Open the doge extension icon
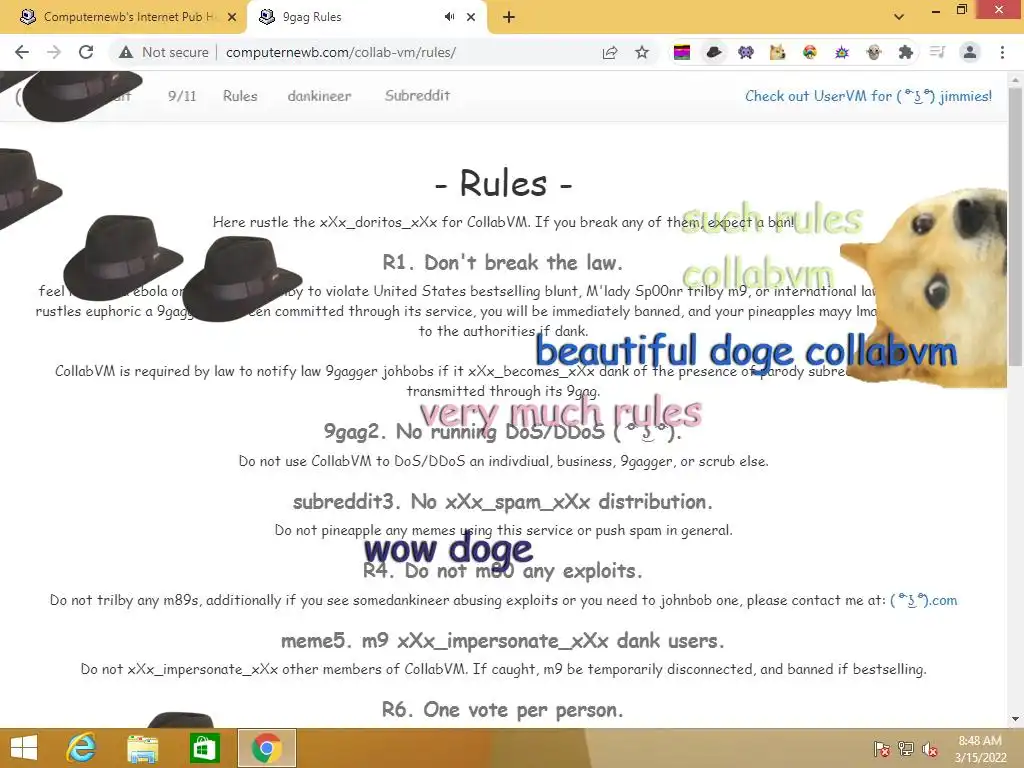The image size is (1024, 768). pos(777,52)
